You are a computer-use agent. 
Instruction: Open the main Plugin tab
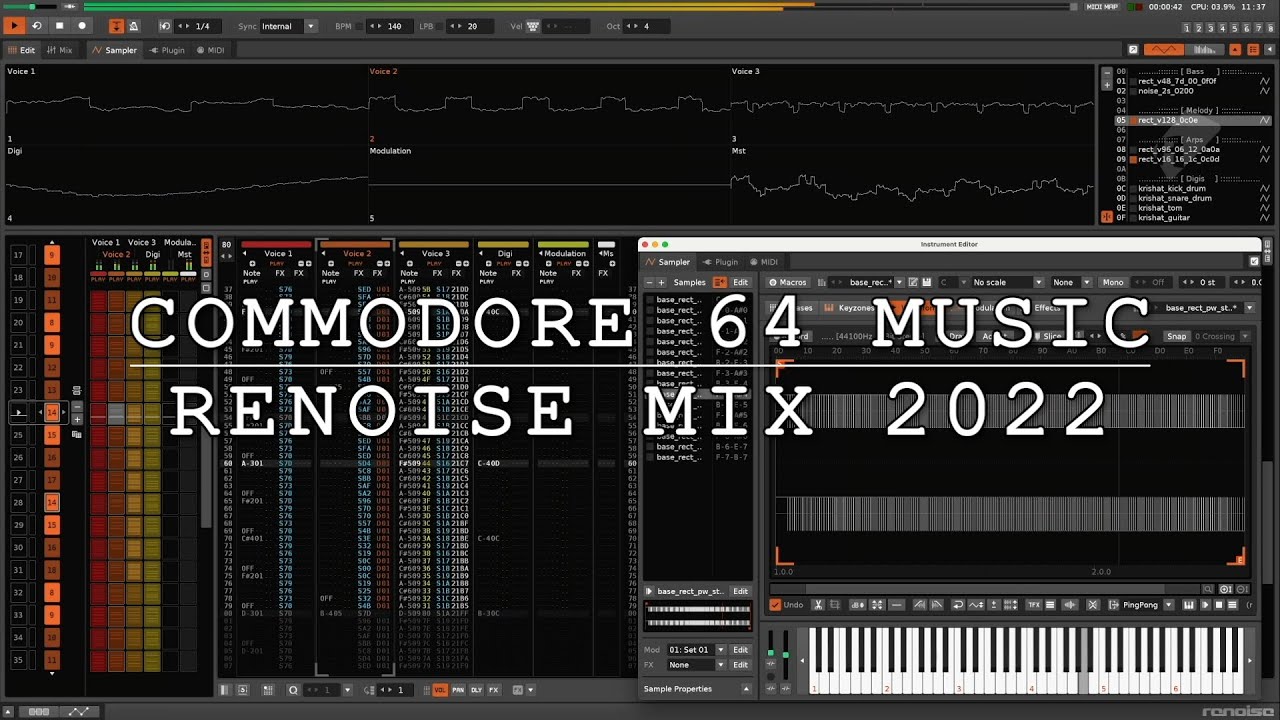pos(167,50)
